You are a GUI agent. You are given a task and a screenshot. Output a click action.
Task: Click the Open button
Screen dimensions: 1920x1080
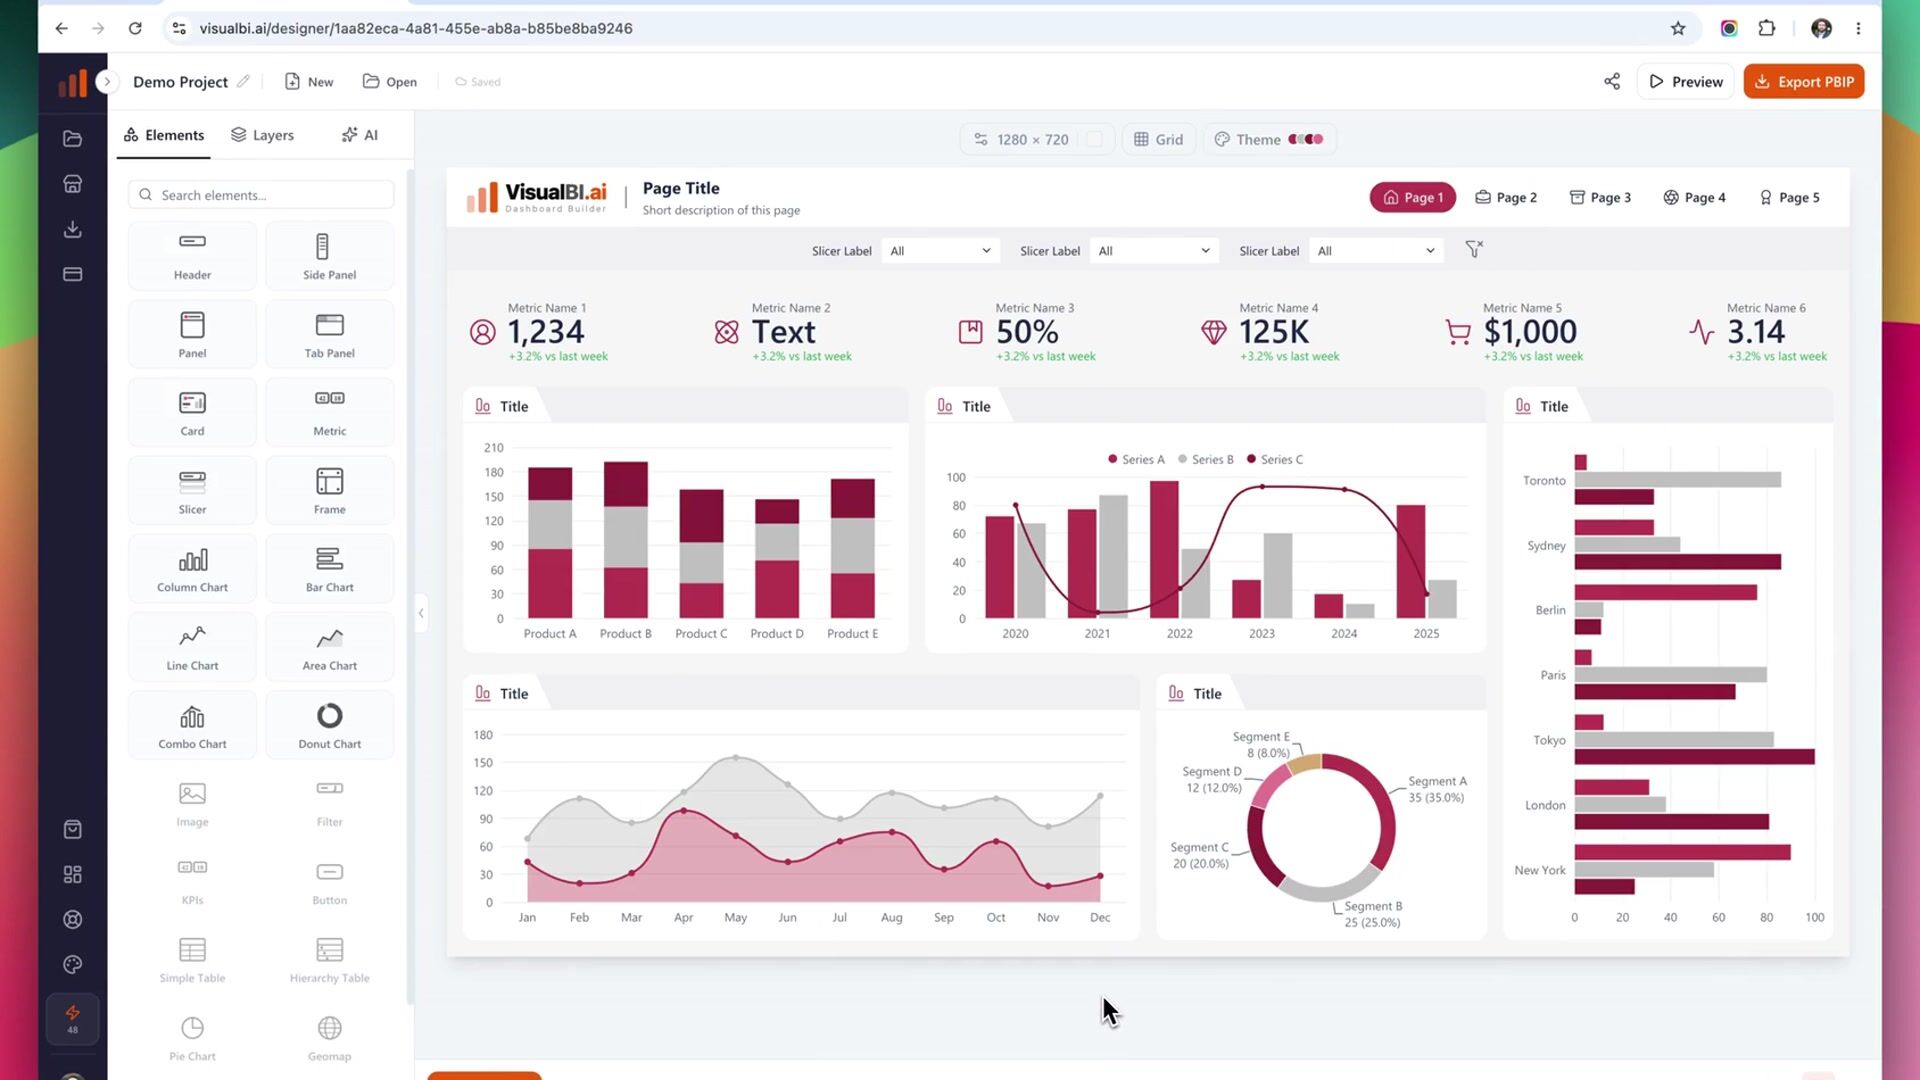pyautogui.click(x=390, y=82)
